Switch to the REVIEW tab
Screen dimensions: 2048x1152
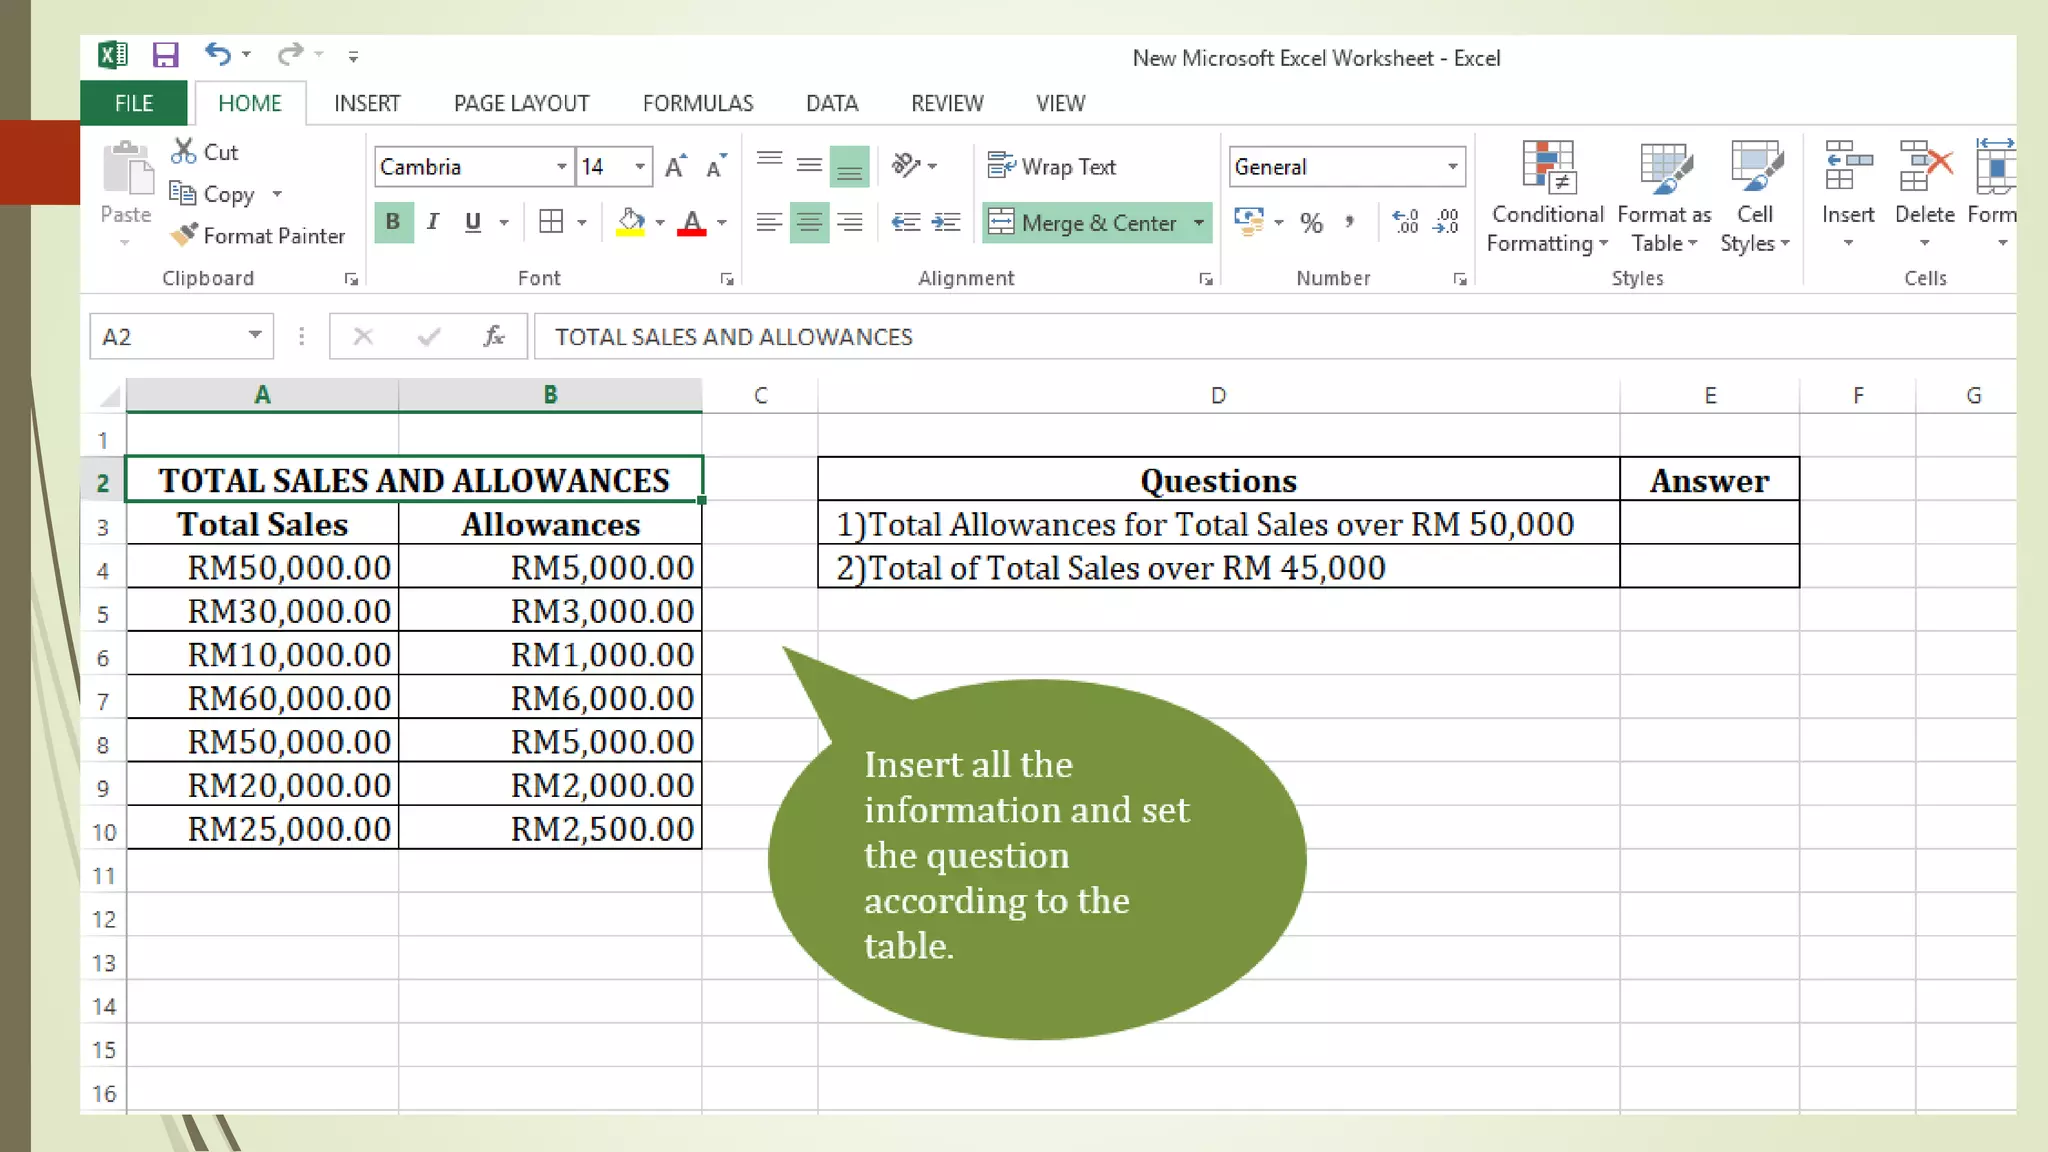pos(947,103)
